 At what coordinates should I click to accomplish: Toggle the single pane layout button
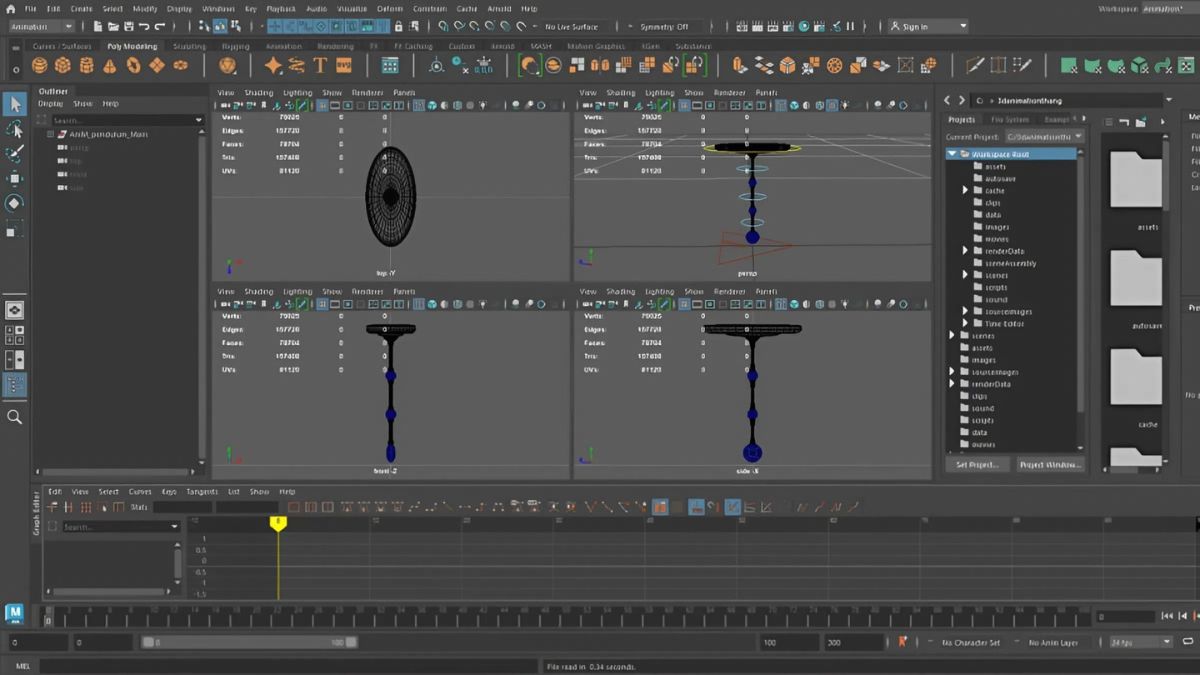(x=14, y=310)
